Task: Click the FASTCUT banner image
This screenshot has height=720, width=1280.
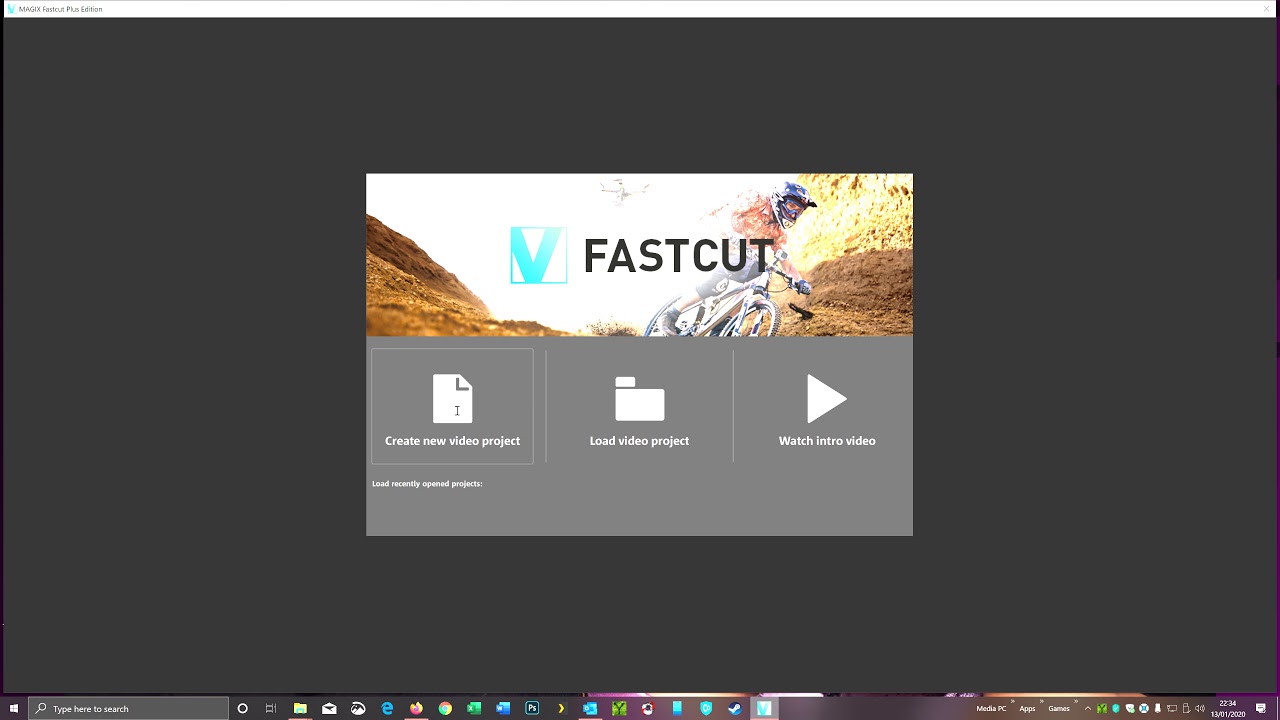Action: 639,255
